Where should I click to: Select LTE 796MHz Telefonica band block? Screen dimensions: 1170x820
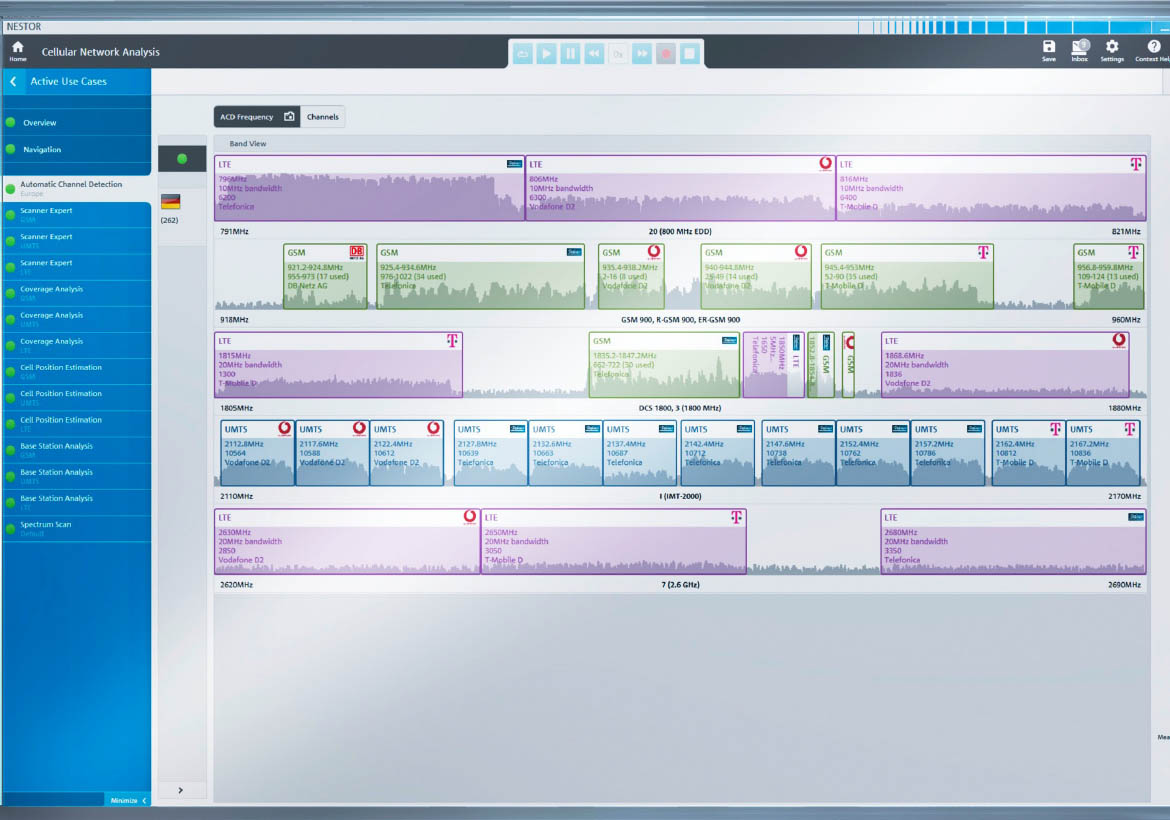click(x=369, y=188)
